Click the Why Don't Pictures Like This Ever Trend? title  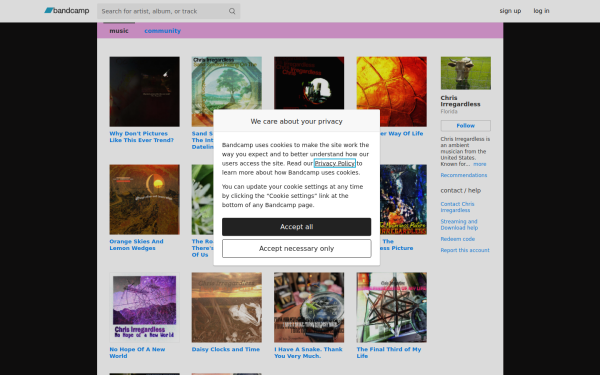point(142,137)
